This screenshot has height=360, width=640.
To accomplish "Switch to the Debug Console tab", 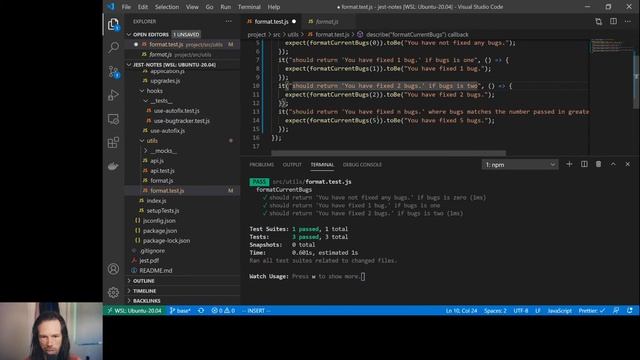I will 362,164.
